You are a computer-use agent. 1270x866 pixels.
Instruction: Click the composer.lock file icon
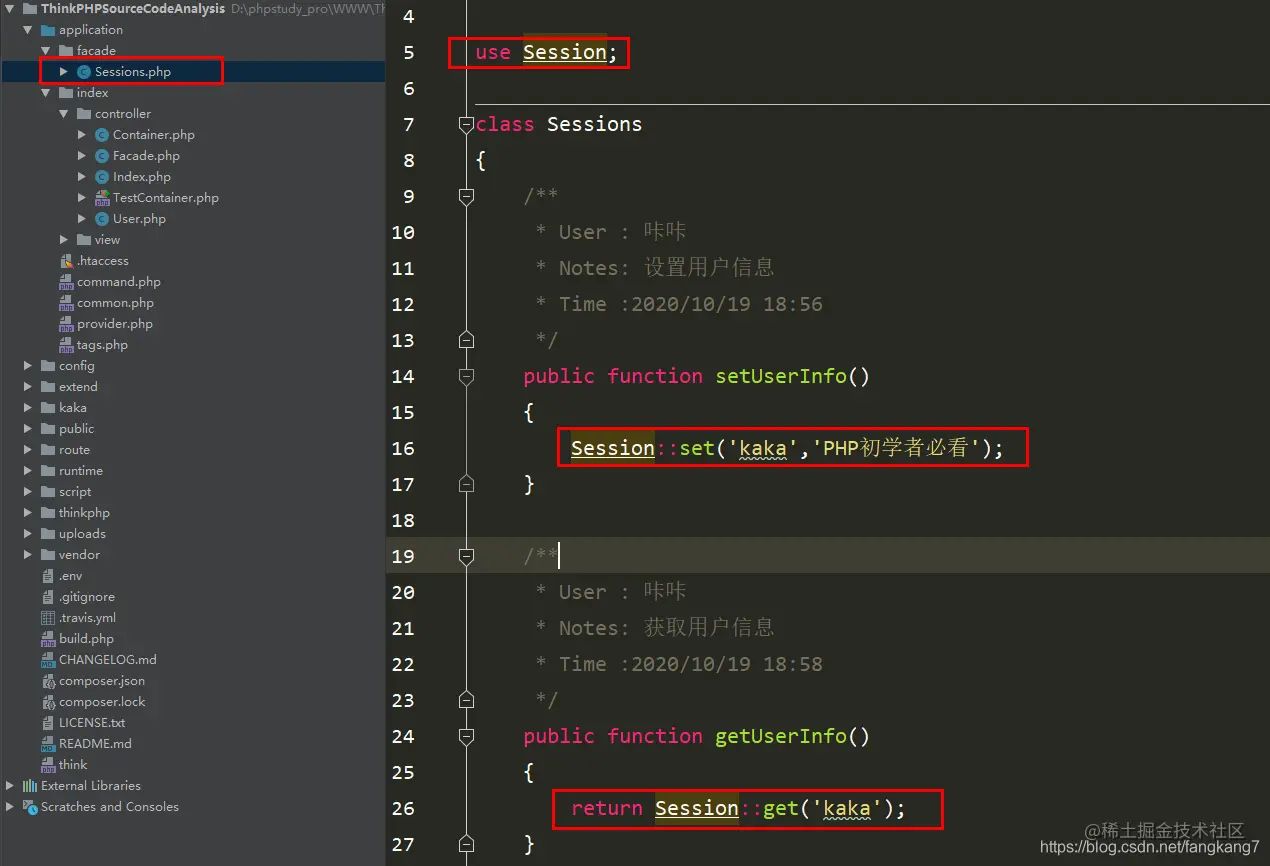[48, 702]
